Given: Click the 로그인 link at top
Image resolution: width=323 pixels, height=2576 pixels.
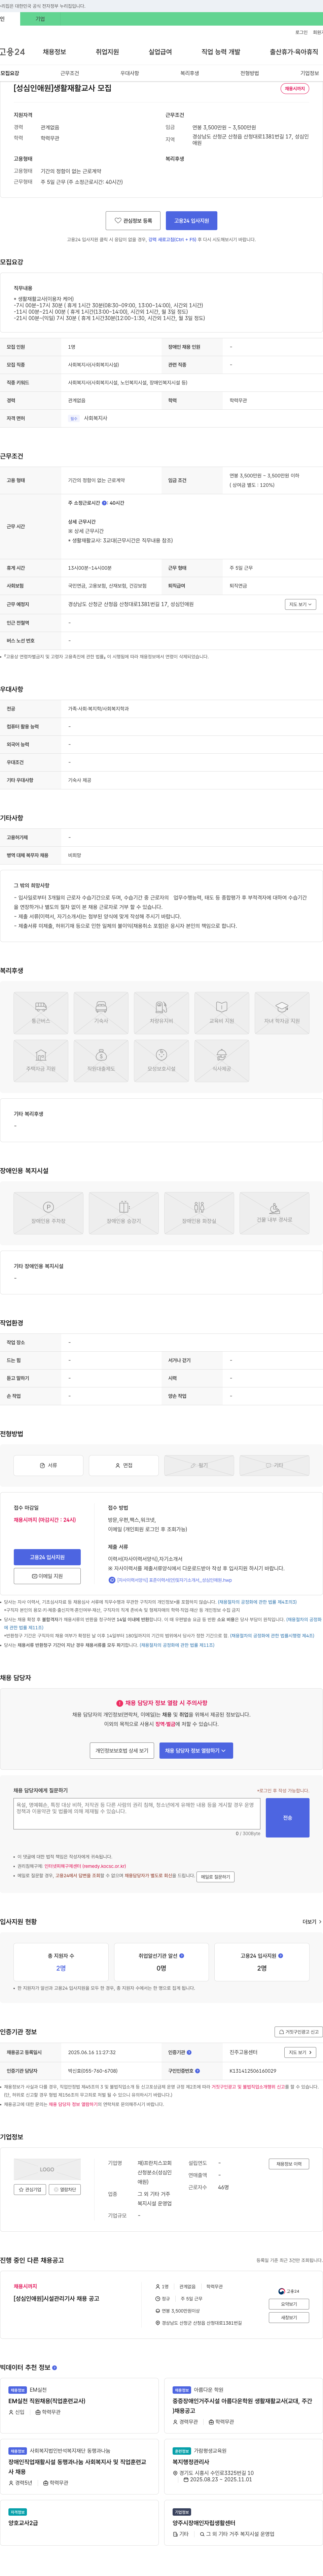Looking at the screenshot, I should pyautogui.click(x=301, y=32).
